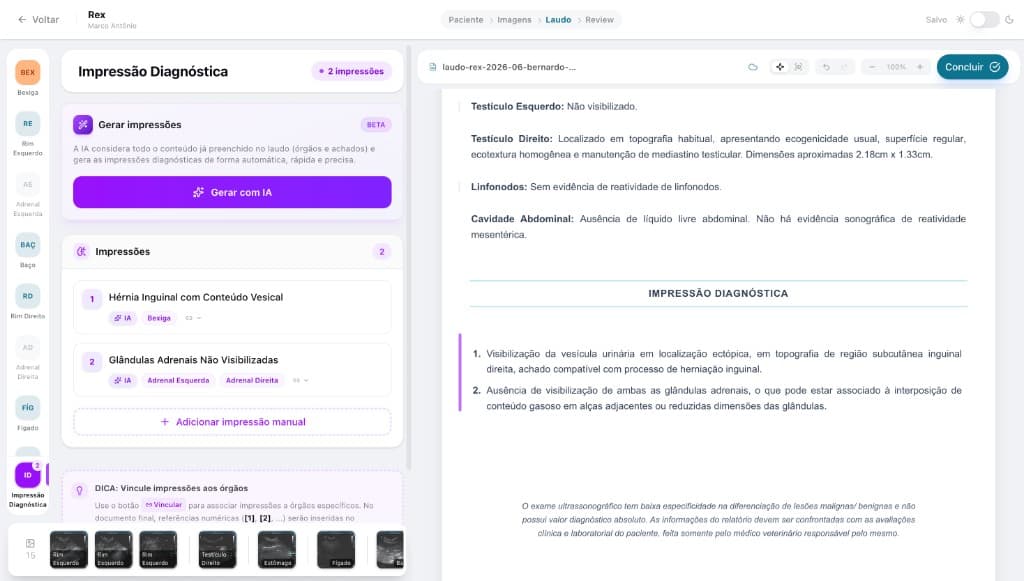Expand link dropdown on Glândulas Adrenais impression
Viewport: 1024px width, 581px height.
click(x=300, y=381)
